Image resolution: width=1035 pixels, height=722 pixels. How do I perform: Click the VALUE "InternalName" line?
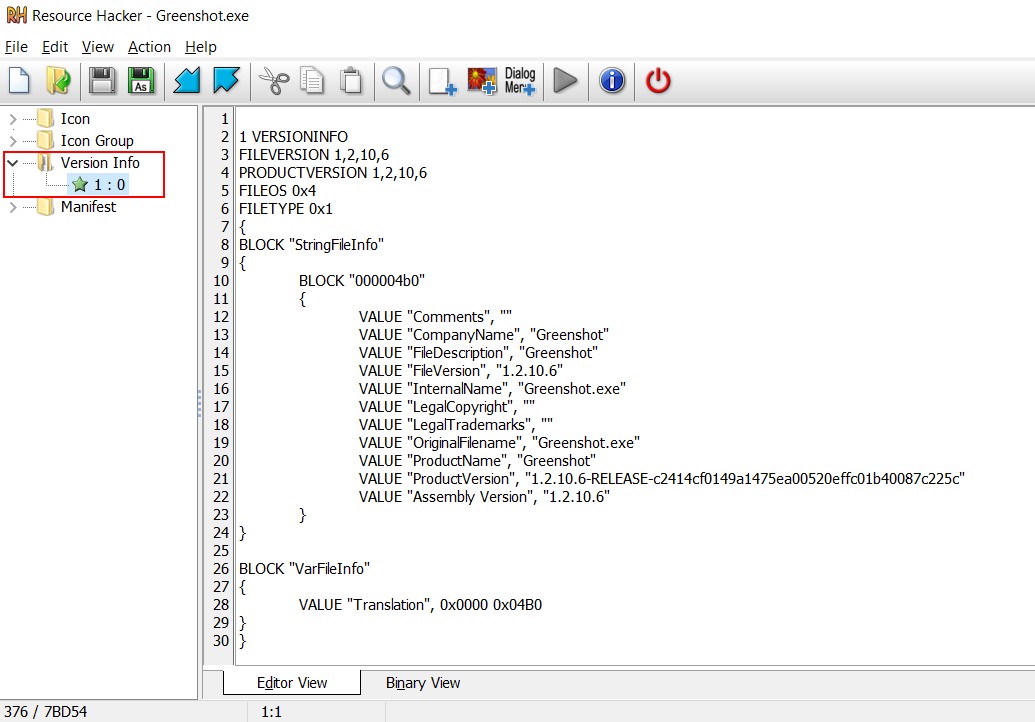coord(492,389)
